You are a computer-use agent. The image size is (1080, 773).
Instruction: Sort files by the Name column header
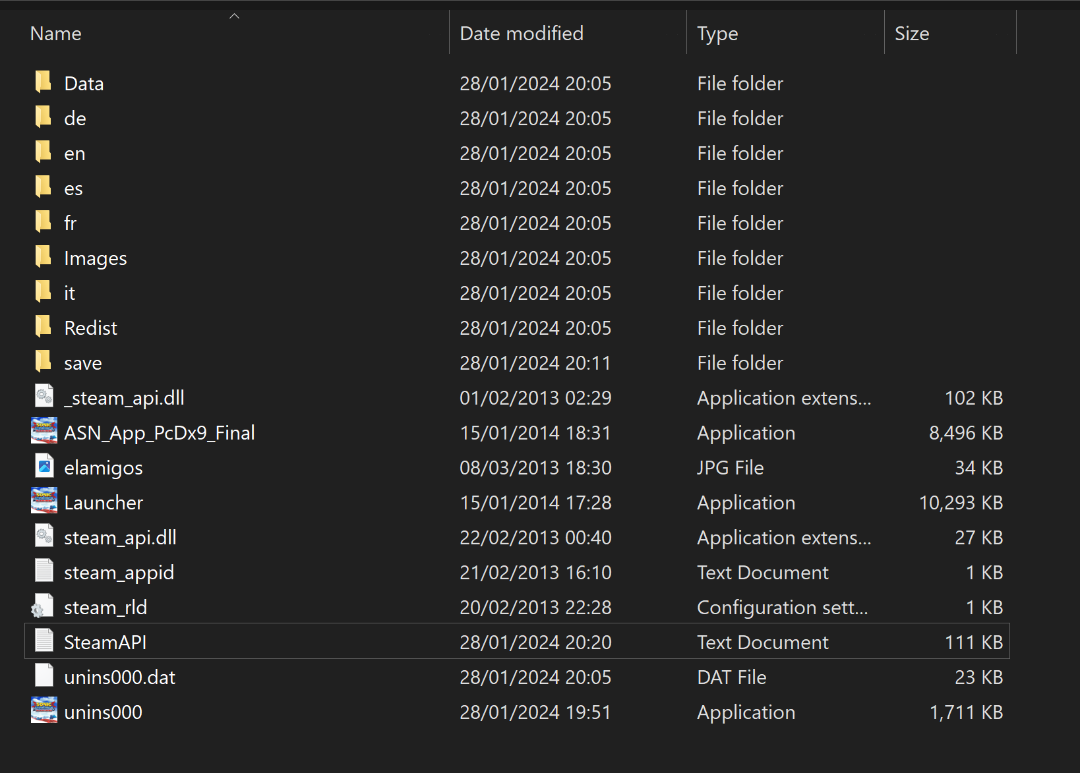point(56,33)
